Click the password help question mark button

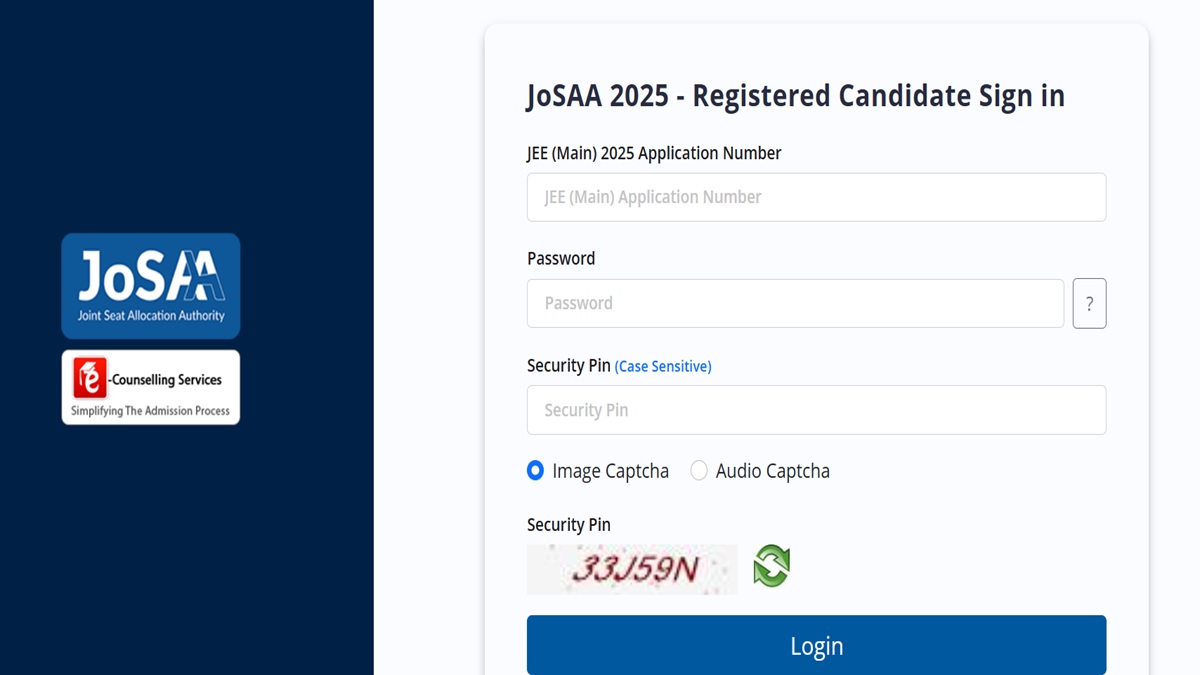point(1089,303)
